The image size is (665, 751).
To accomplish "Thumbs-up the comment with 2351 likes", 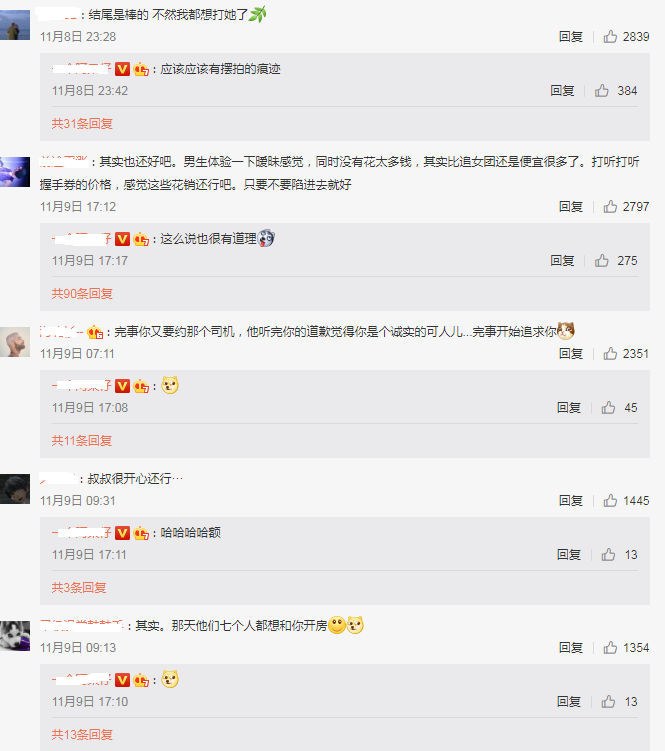I will 610,353.
